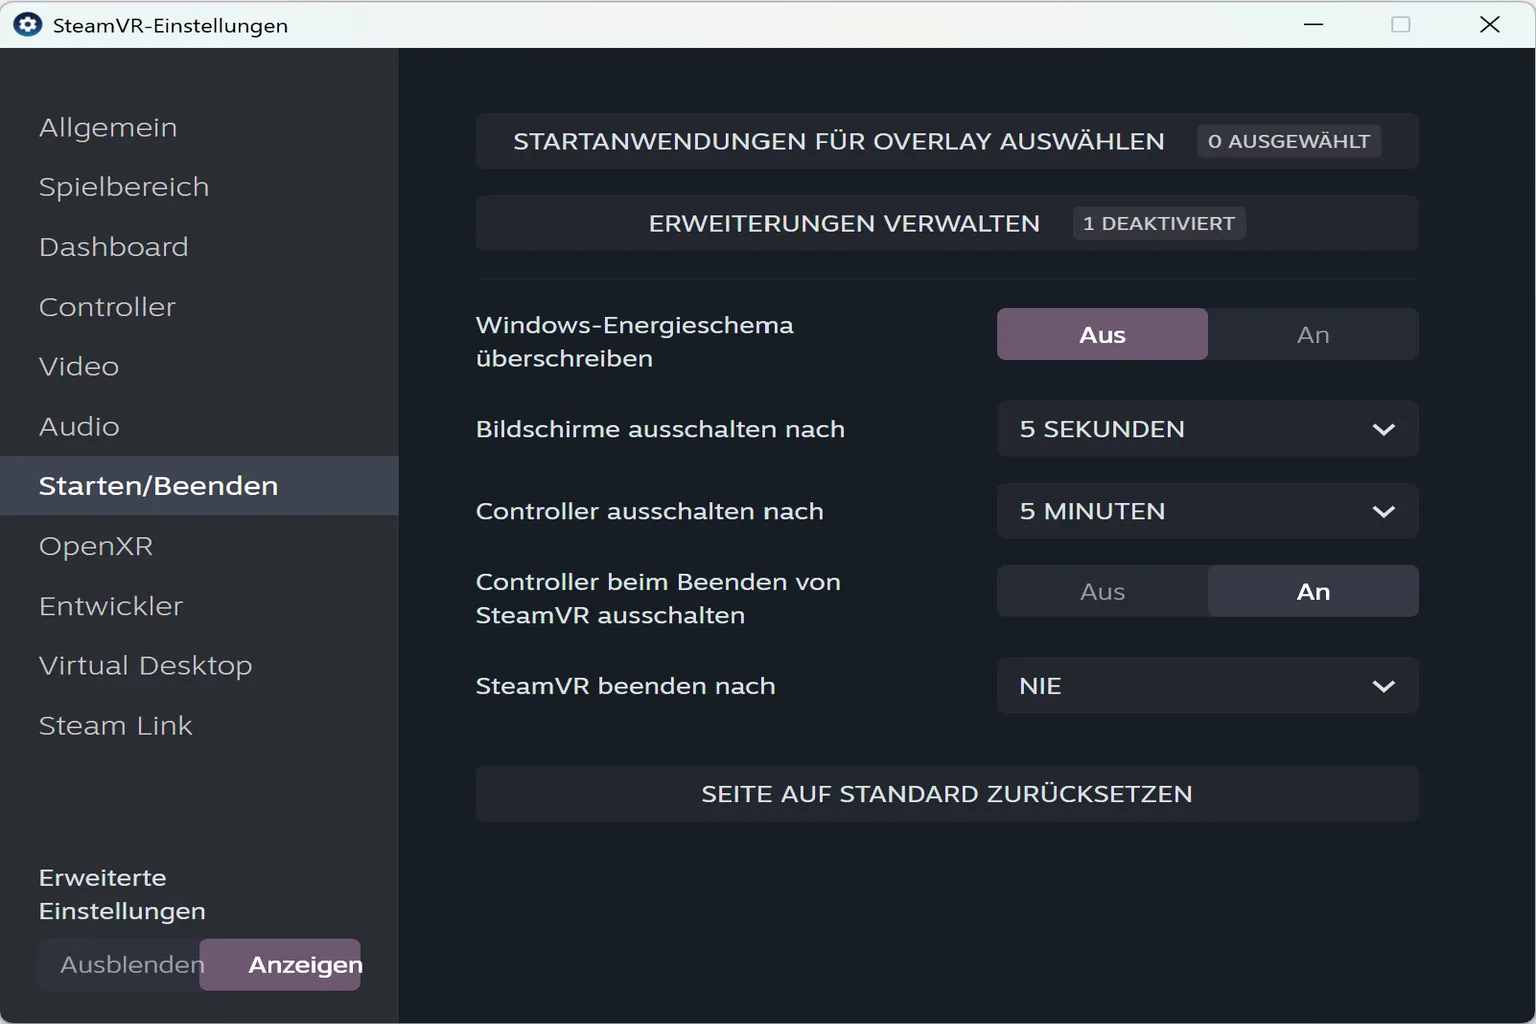Click the SteamVR gear icon in title bar
Screen dimensions: 1536x1024
(28, 25)
